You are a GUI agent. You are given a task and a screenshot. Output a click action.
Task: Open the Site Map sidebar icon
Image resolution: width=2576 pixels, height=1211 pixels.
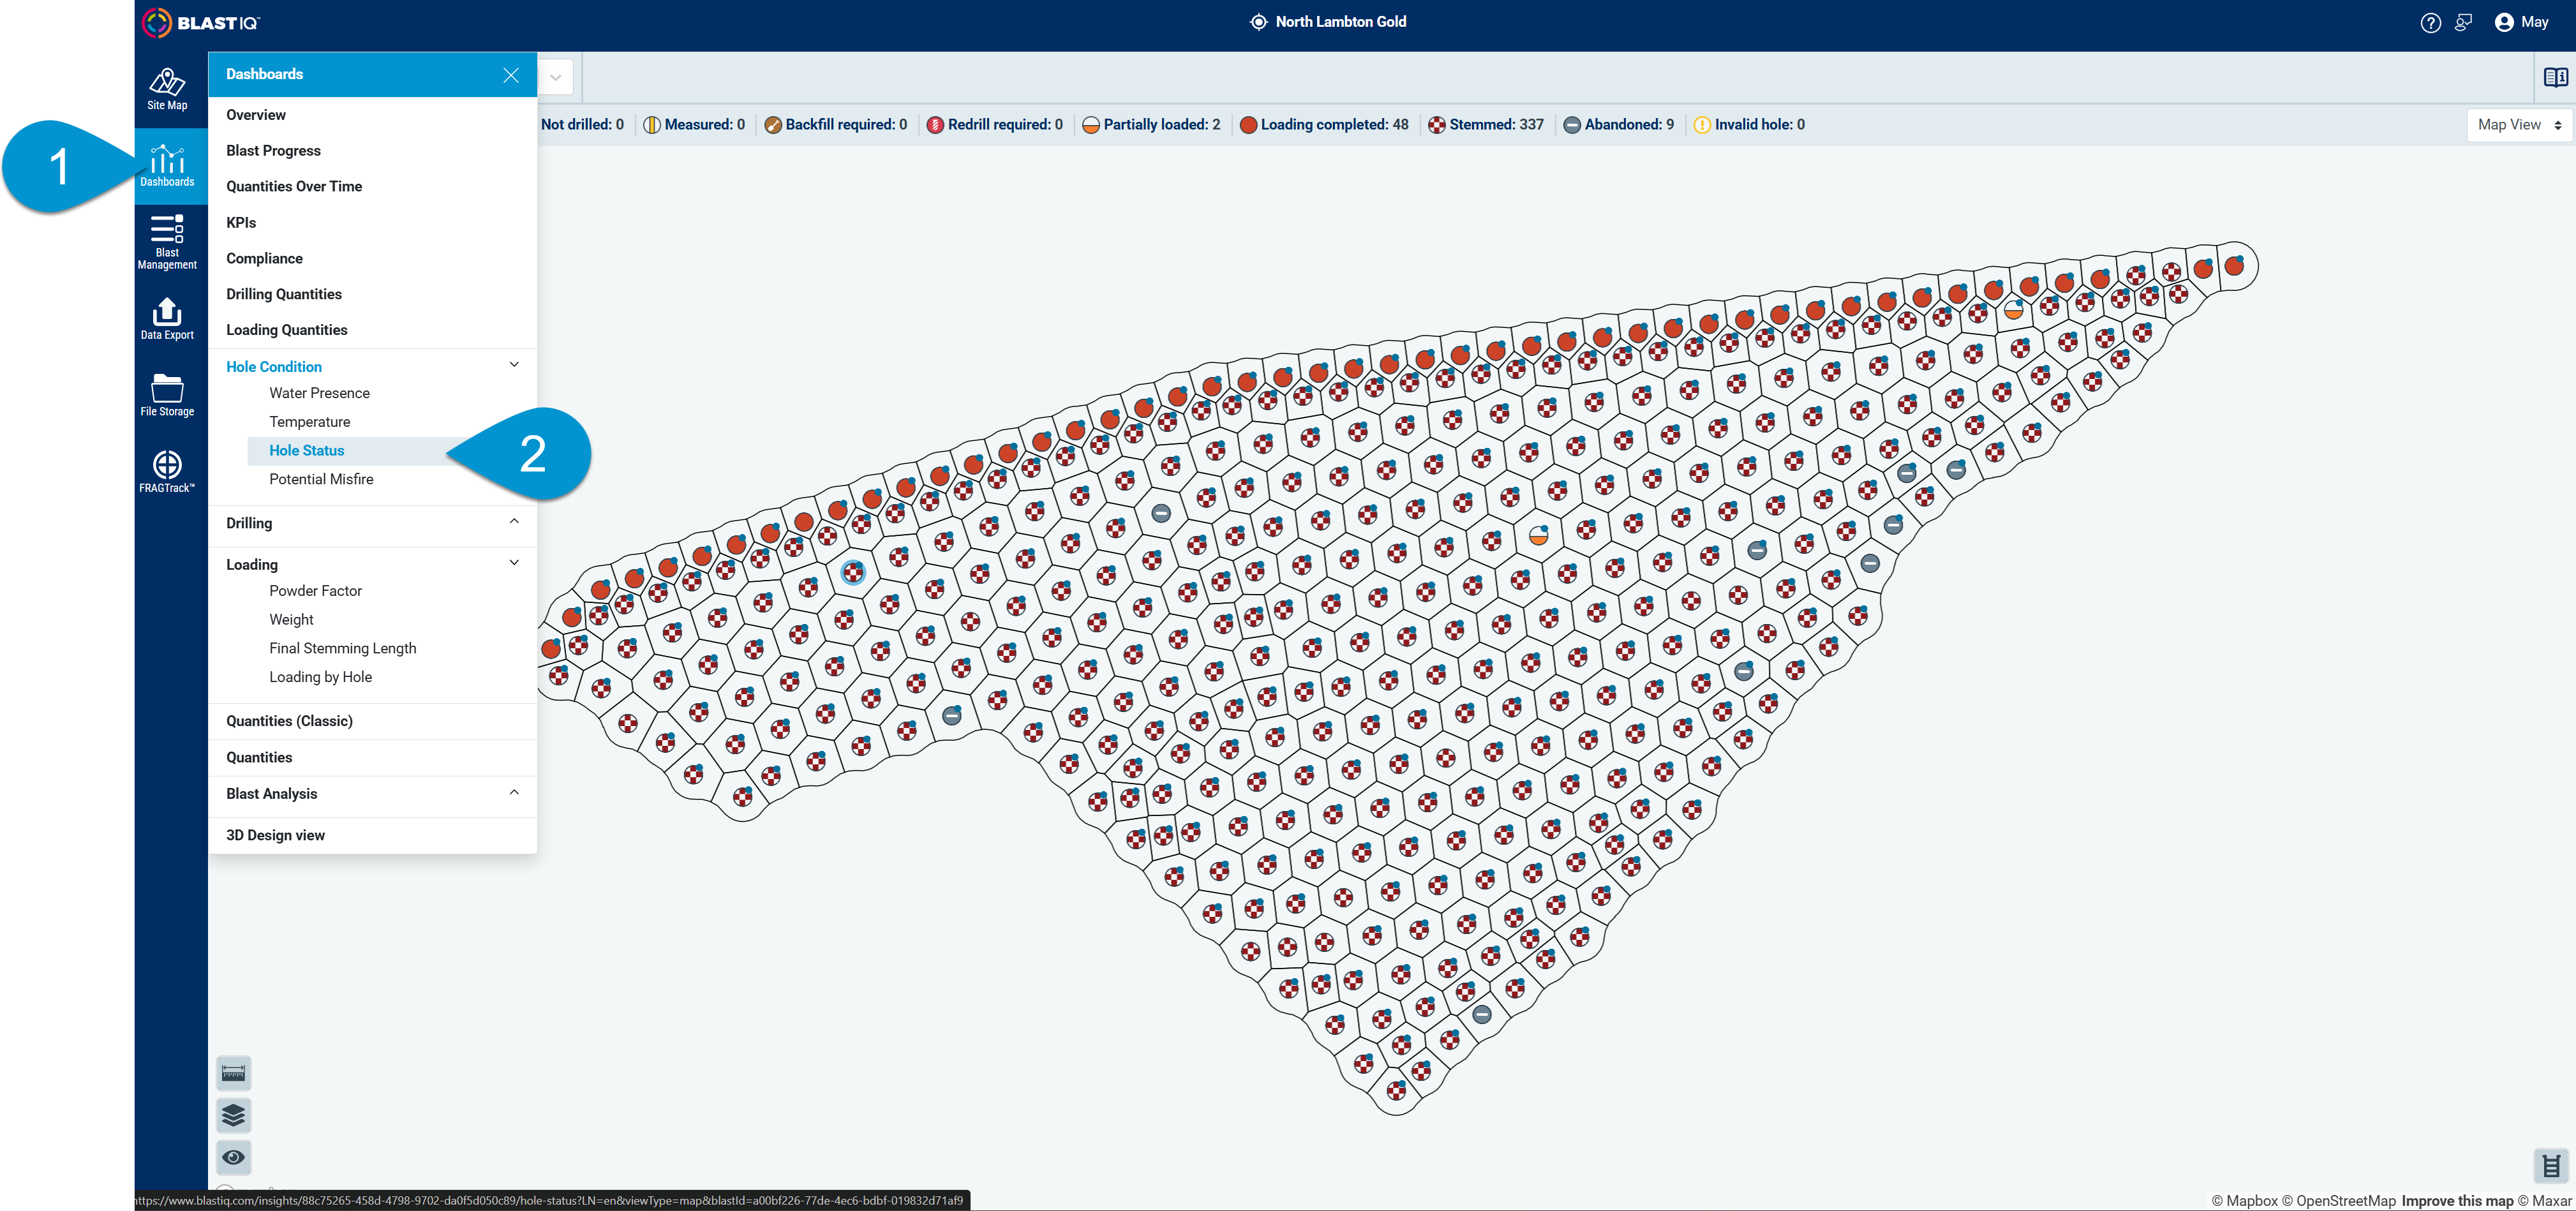pos(167,89)
